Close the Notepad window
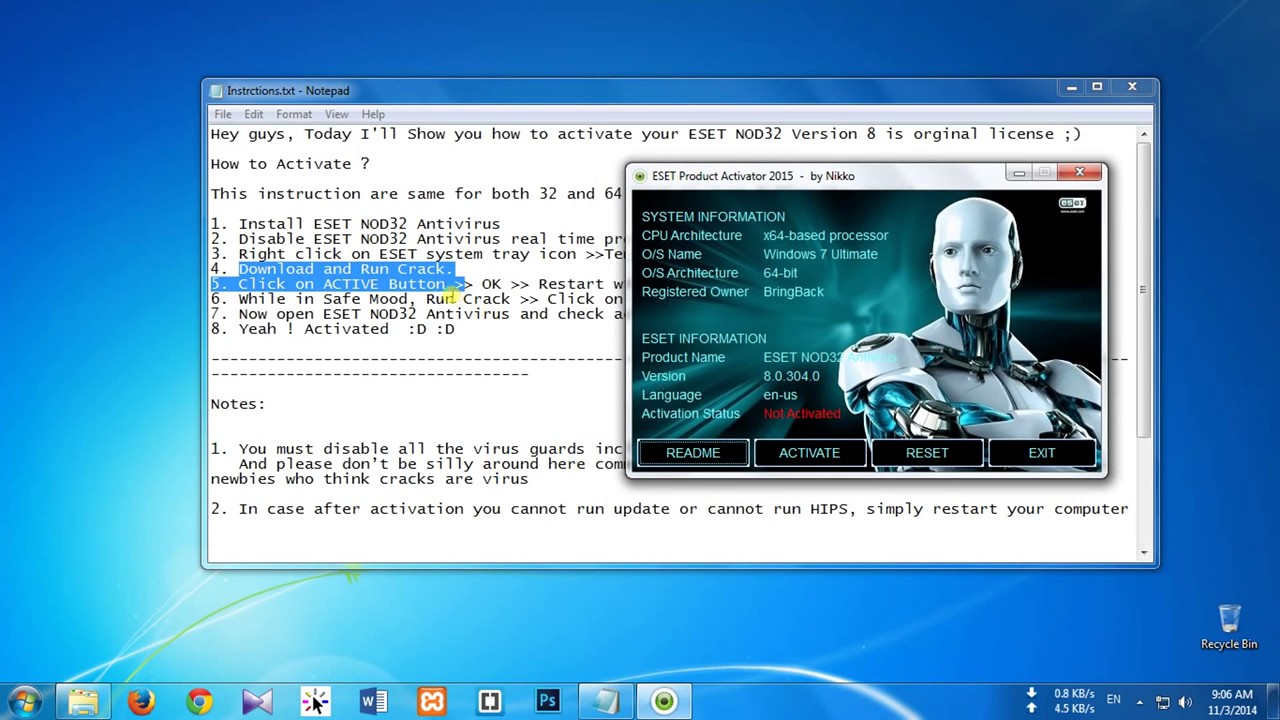 point(1132,87)
